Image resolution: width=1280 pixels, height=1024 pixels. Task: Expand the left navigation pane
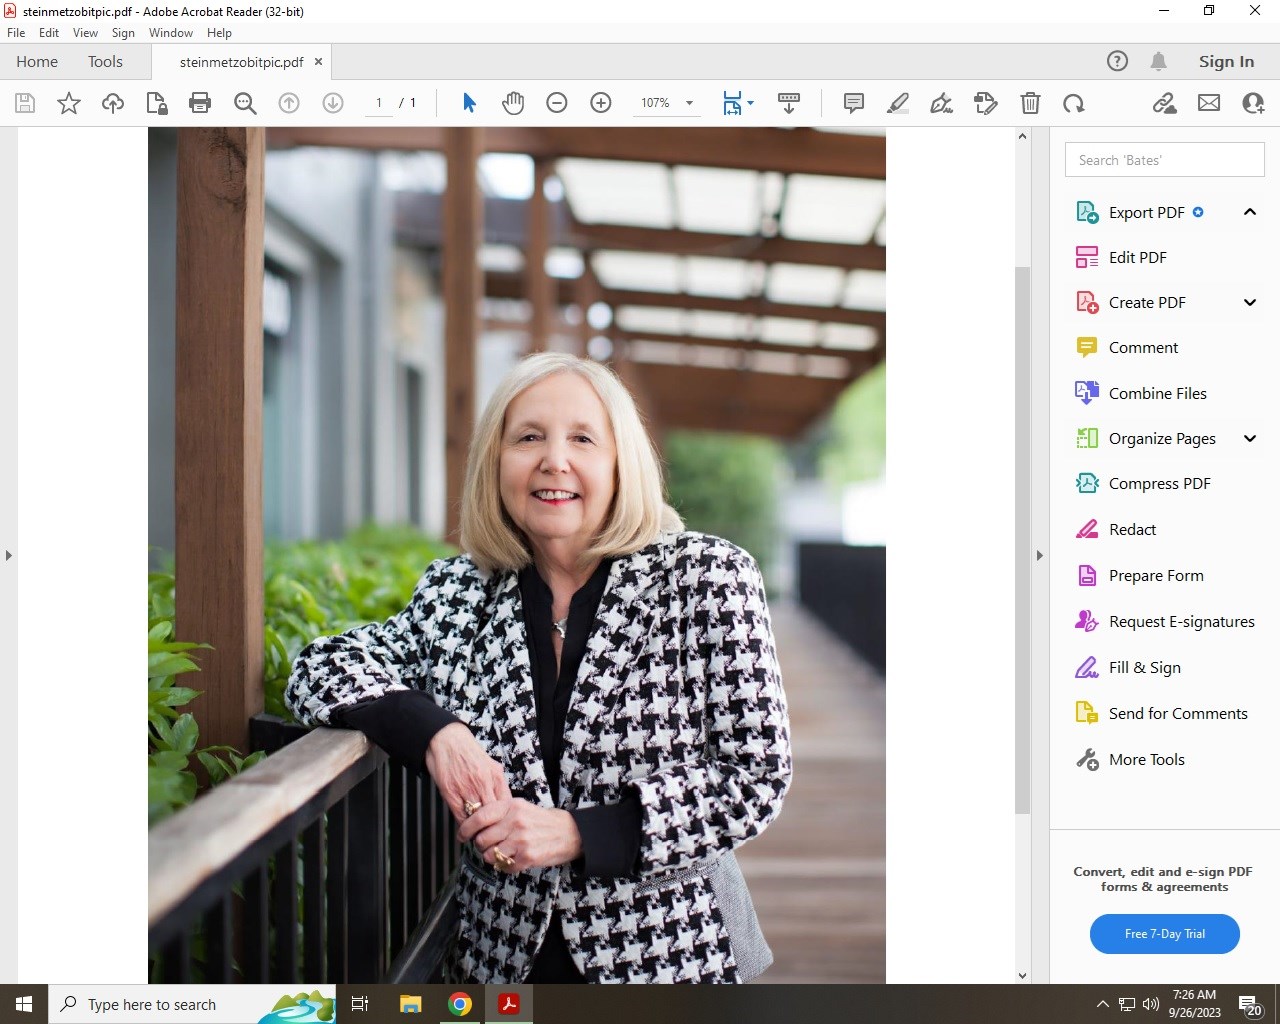[9, 555]
